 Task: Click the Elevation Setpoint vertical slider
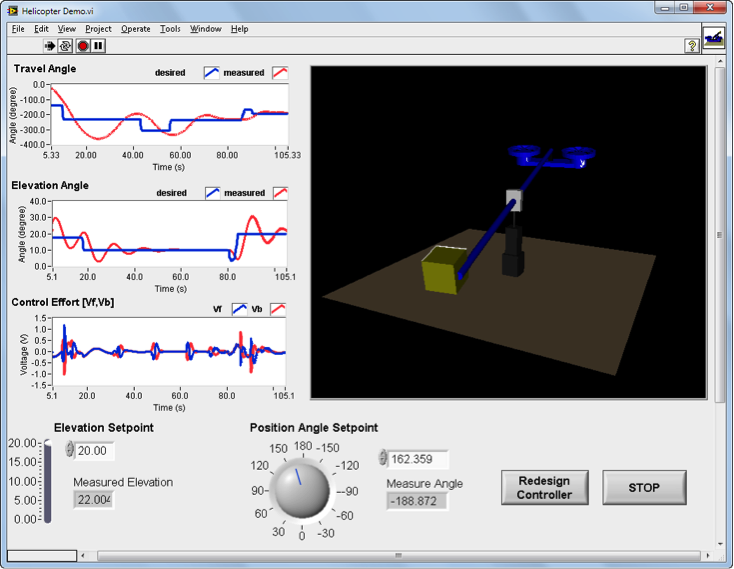click(45, 482)
